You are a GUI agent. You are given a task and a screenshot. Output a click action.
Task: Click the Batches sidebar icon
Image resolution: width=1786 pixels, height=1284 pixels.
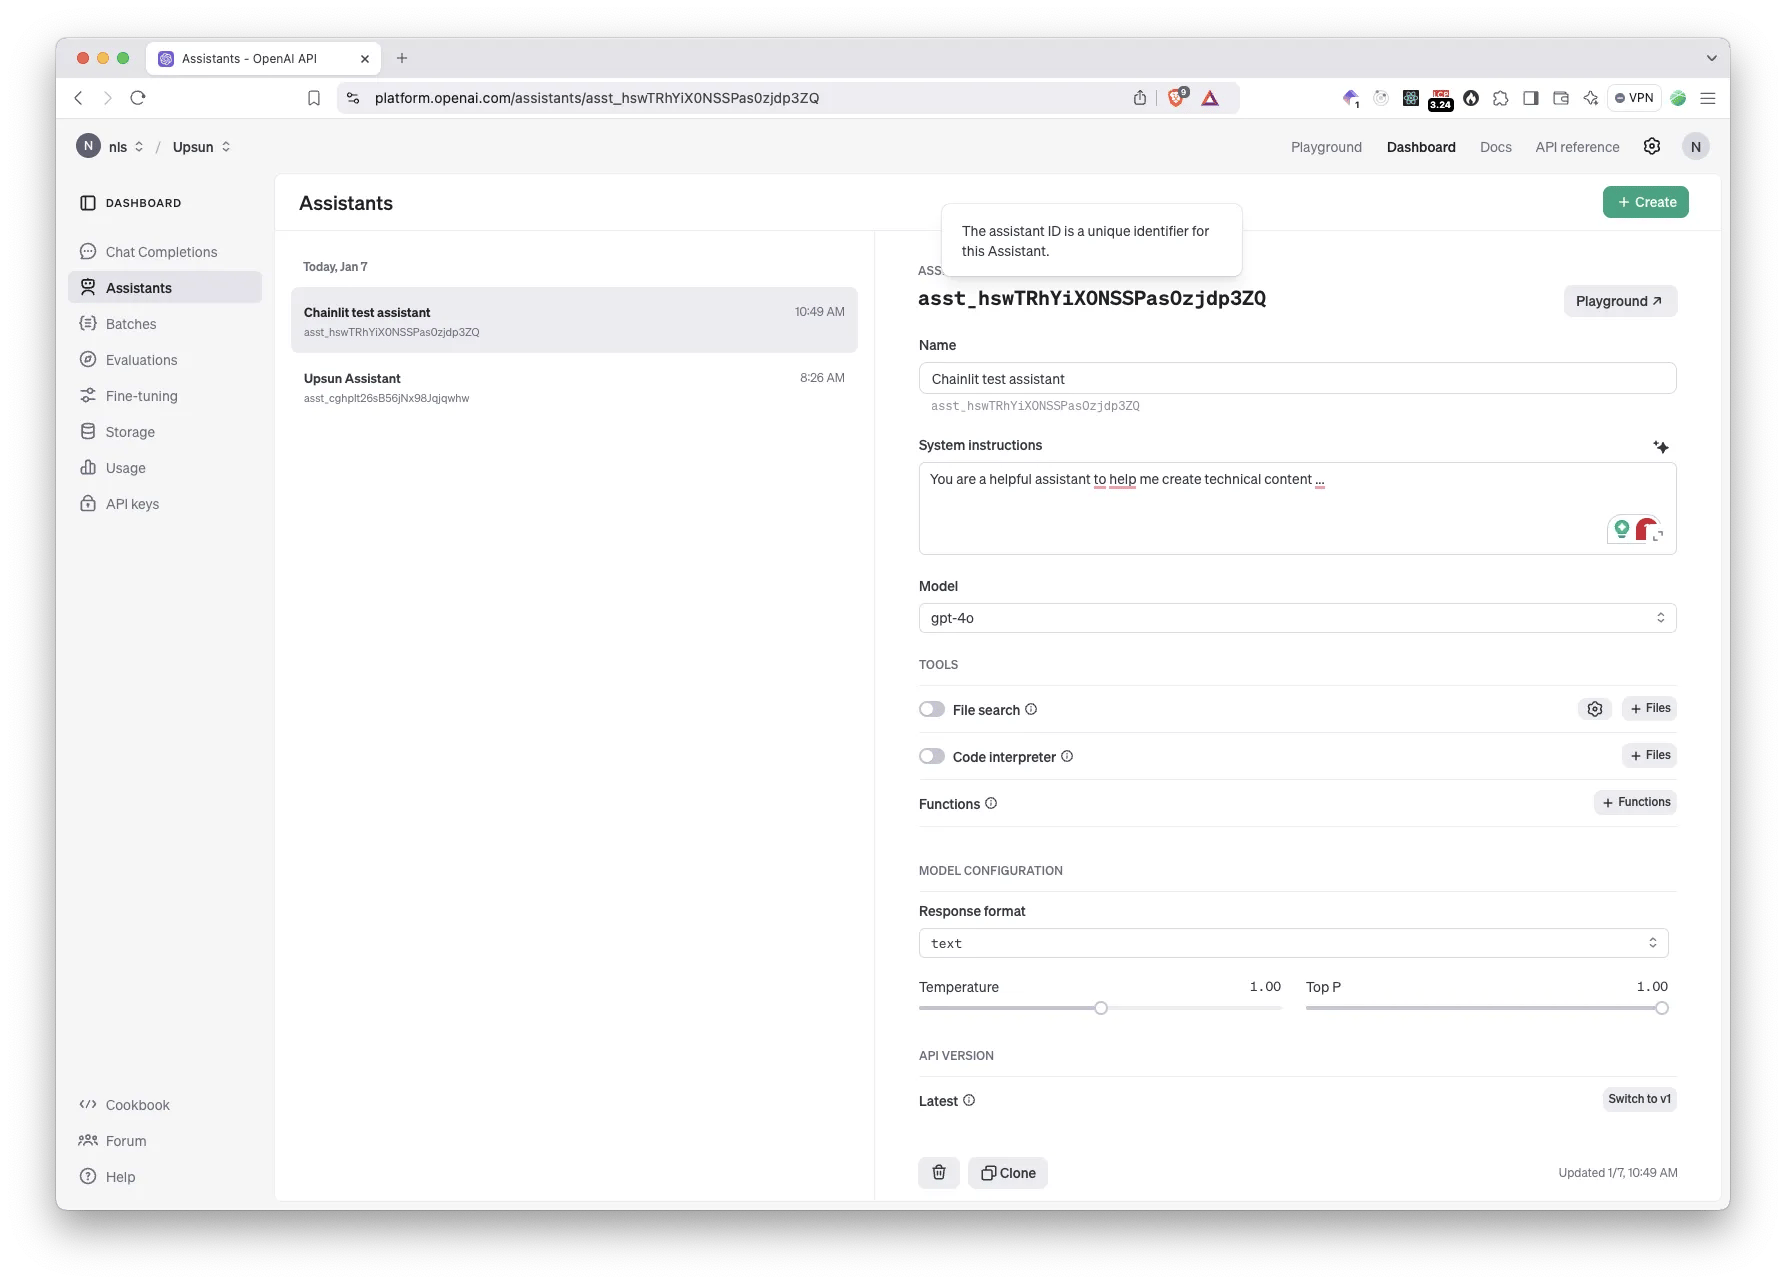click(x=88, y=324)
